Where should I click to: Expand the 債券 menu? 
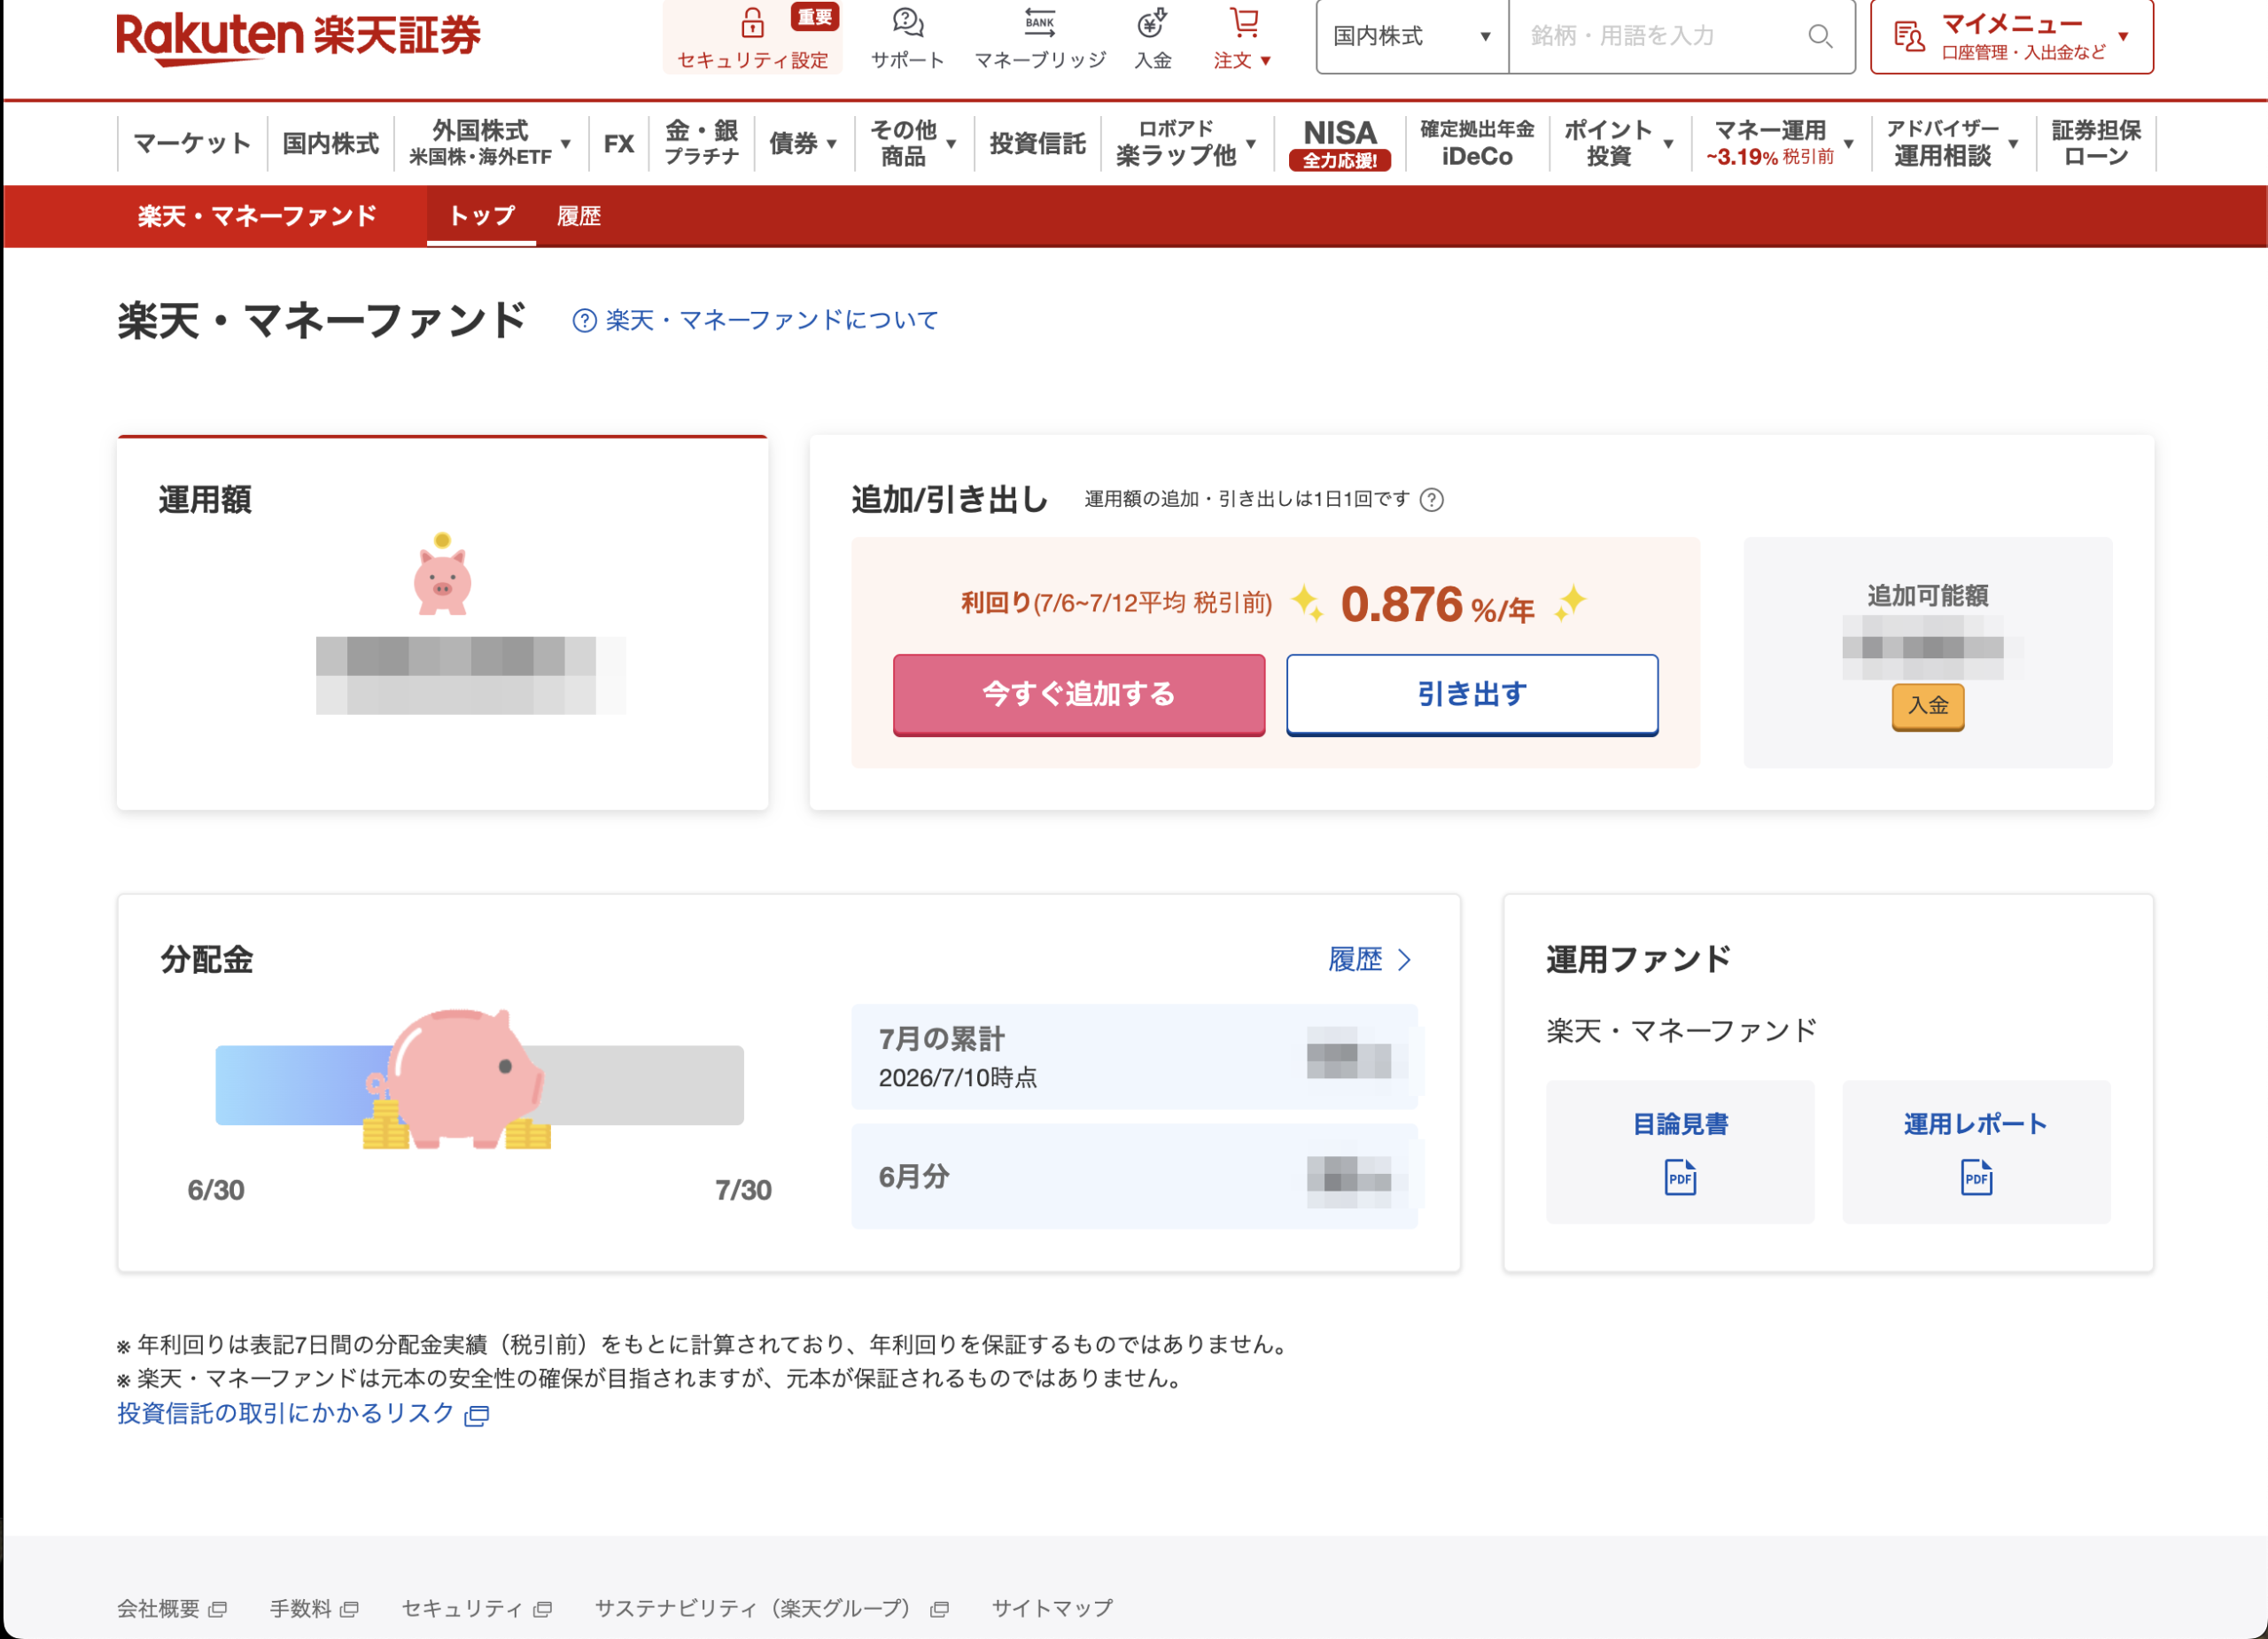click(x=832, y=144)
